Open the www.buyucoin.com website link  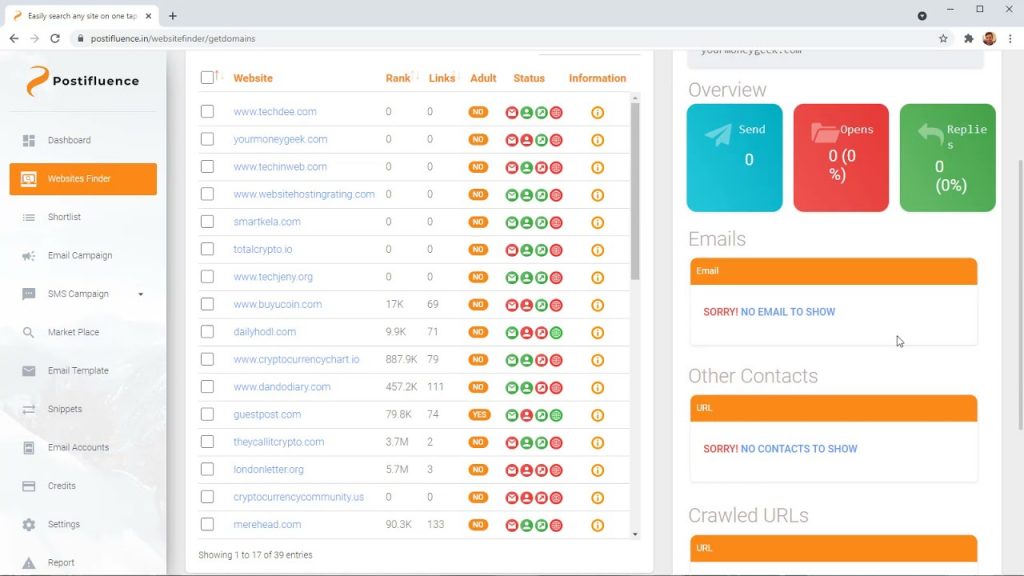[277, 304]
